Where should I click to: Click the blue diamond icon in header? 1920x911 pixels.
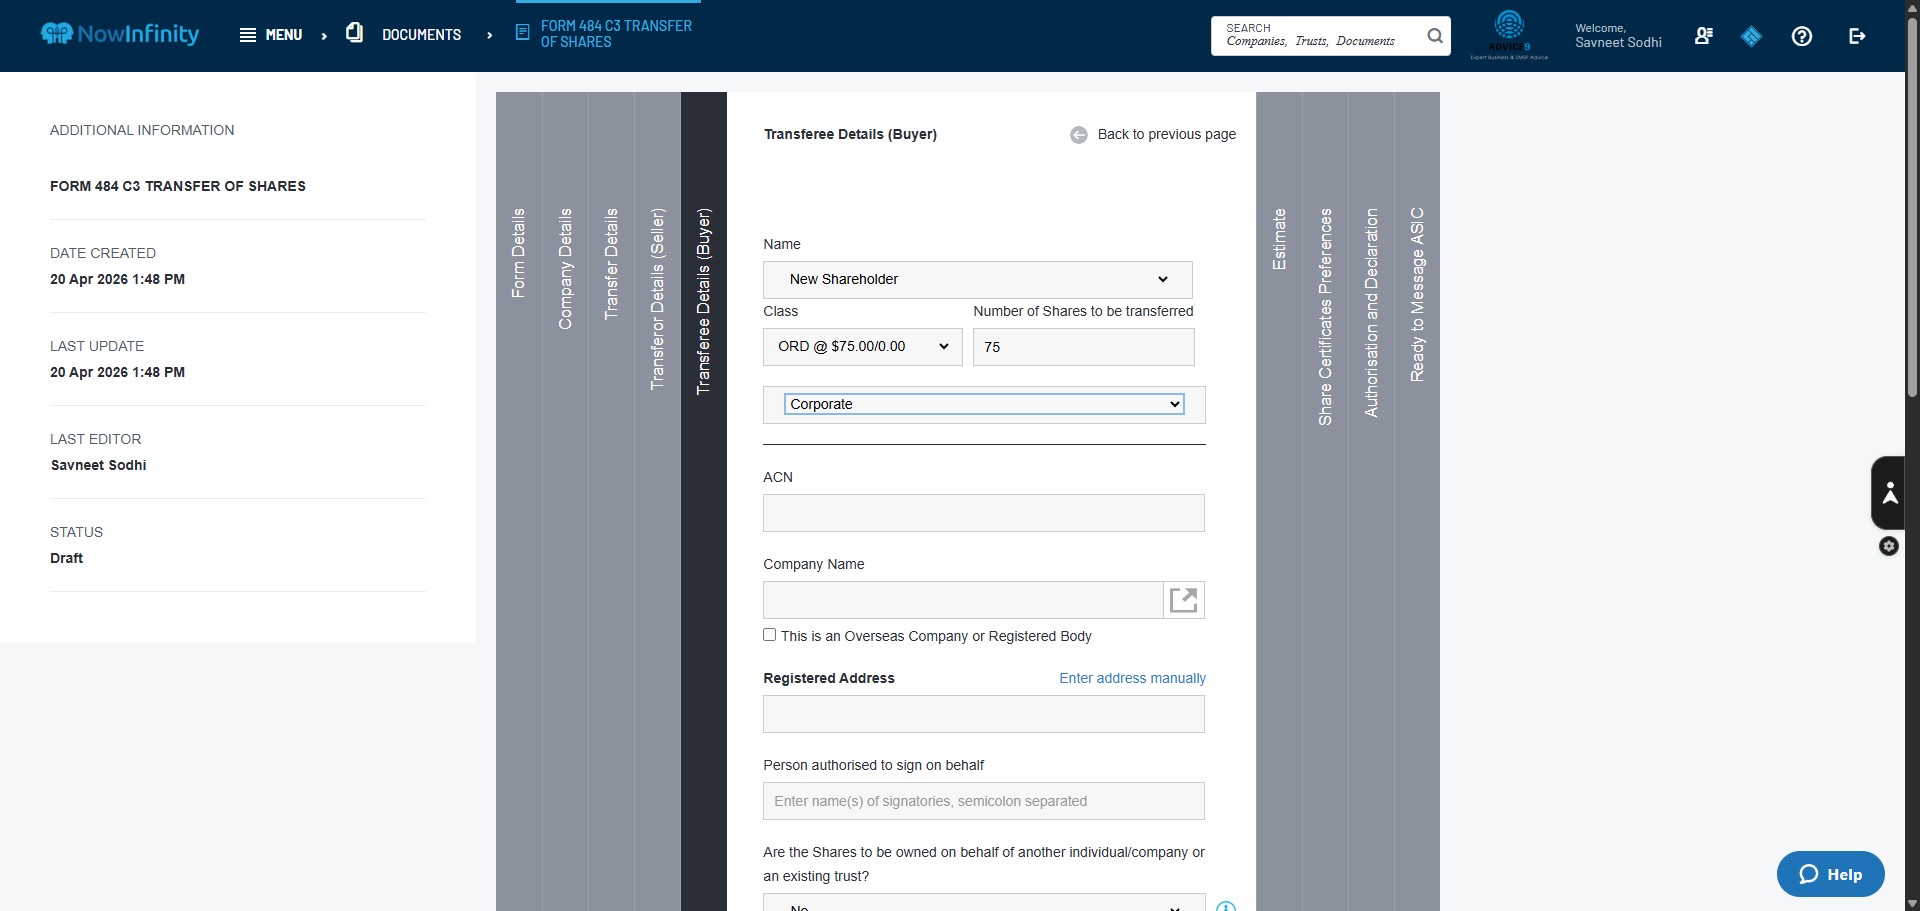pyautogui.click(x=1751, y=37)
